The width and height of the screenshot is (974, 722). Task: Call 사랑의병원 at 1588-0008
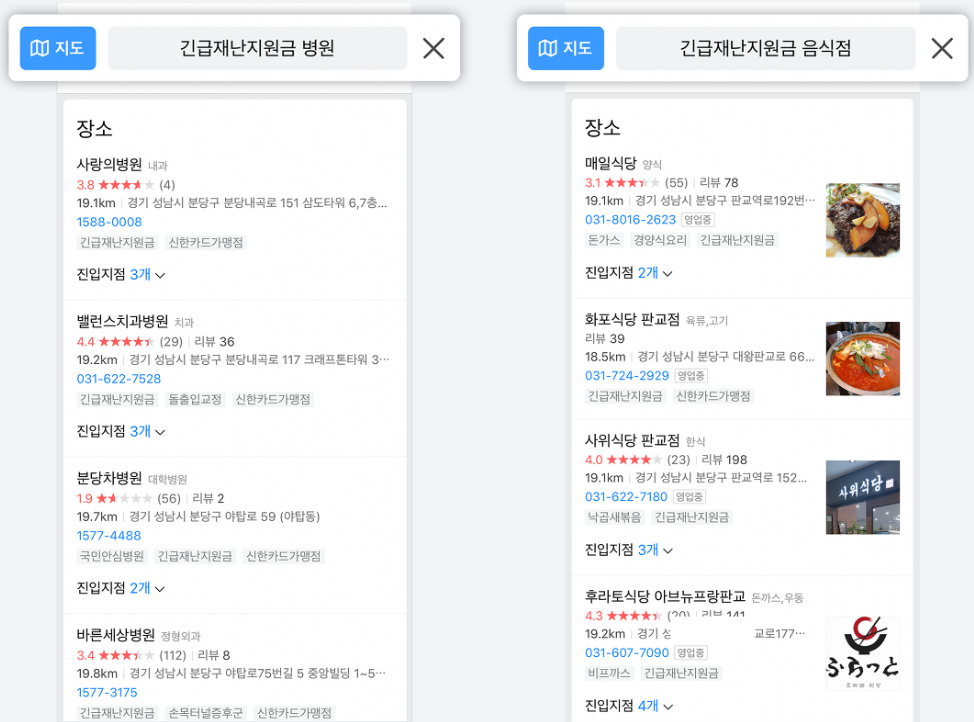[x=109, y=222]
